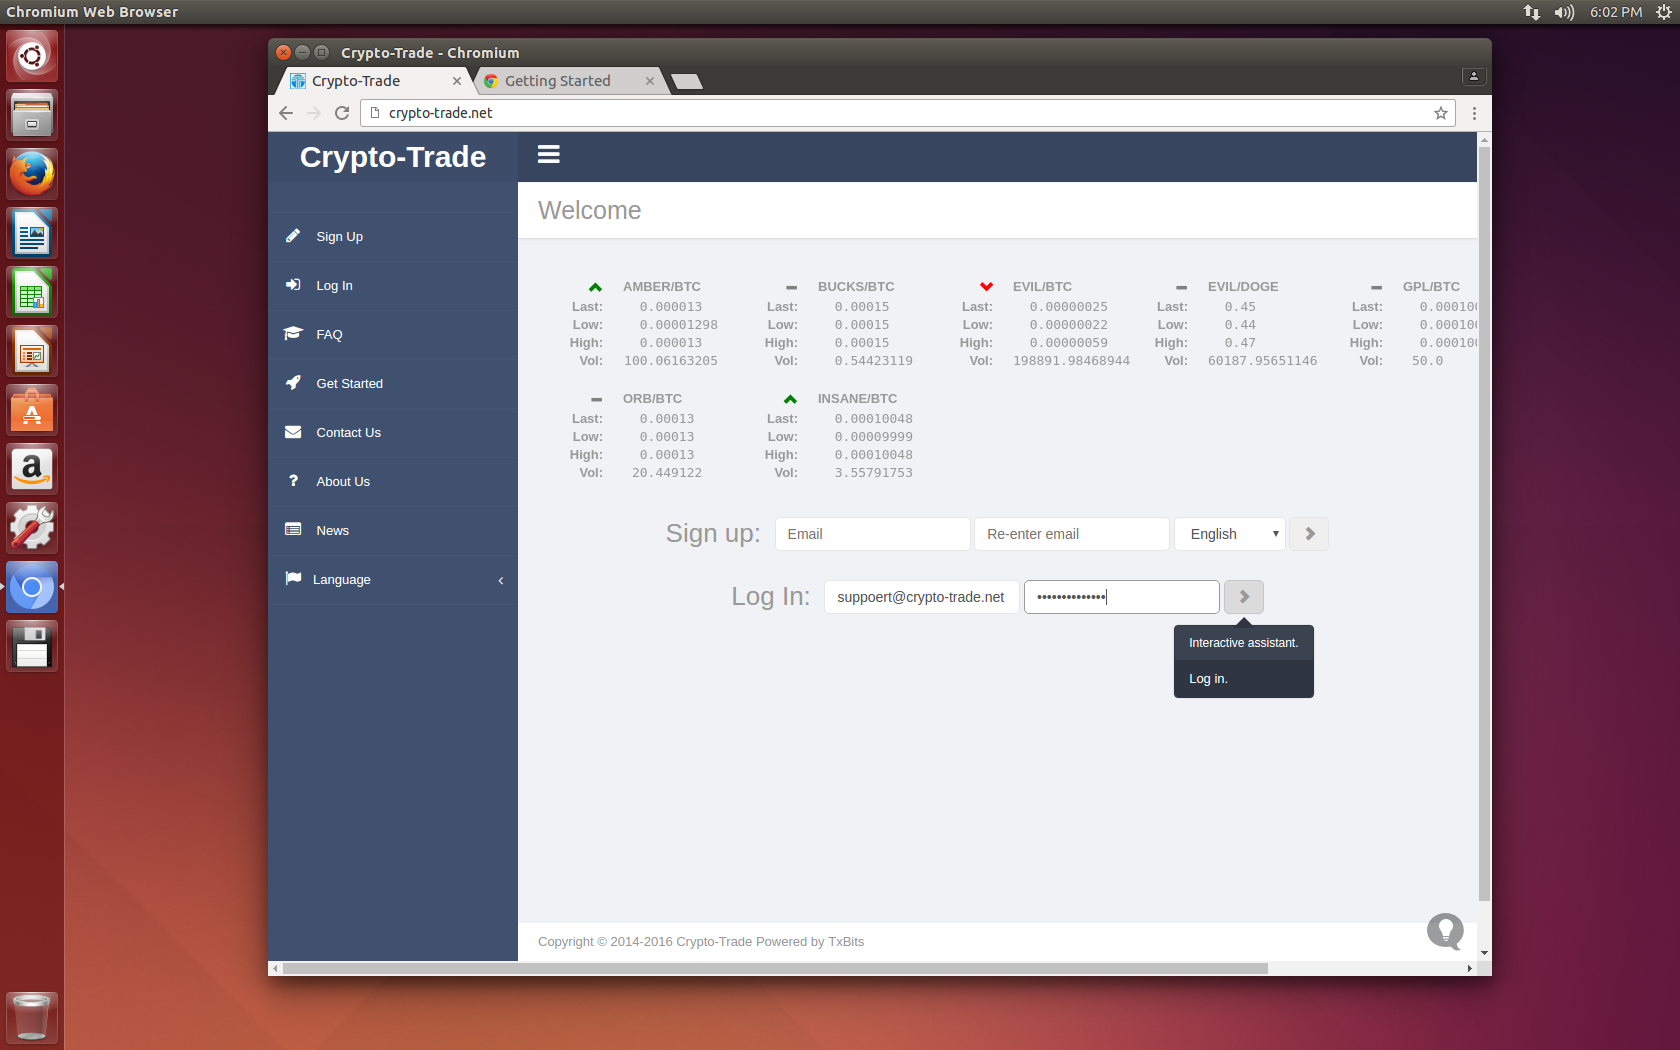The width and height of the screenshot is (1680, 1050).
Task: Click the login password field
Action: (x=1122, y=597)
